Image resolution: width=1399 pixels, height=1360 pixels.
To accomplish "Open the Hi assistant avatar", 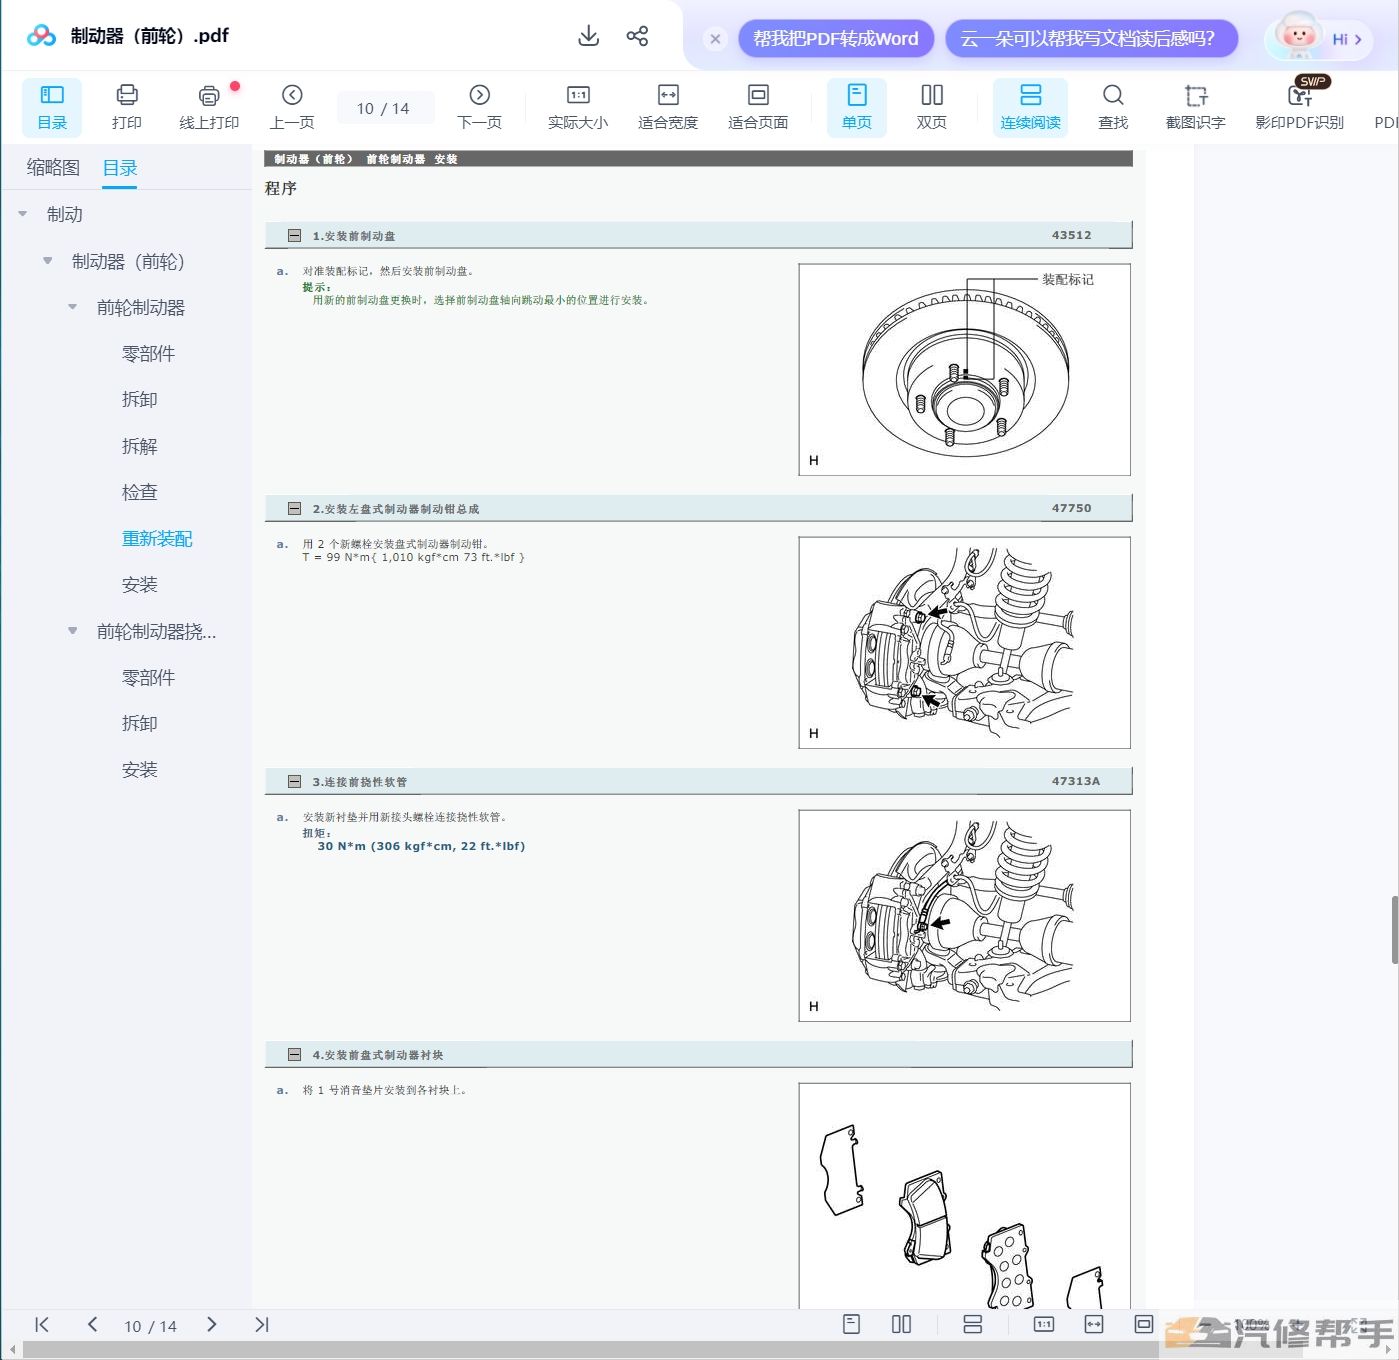I will coord(1318,38).
